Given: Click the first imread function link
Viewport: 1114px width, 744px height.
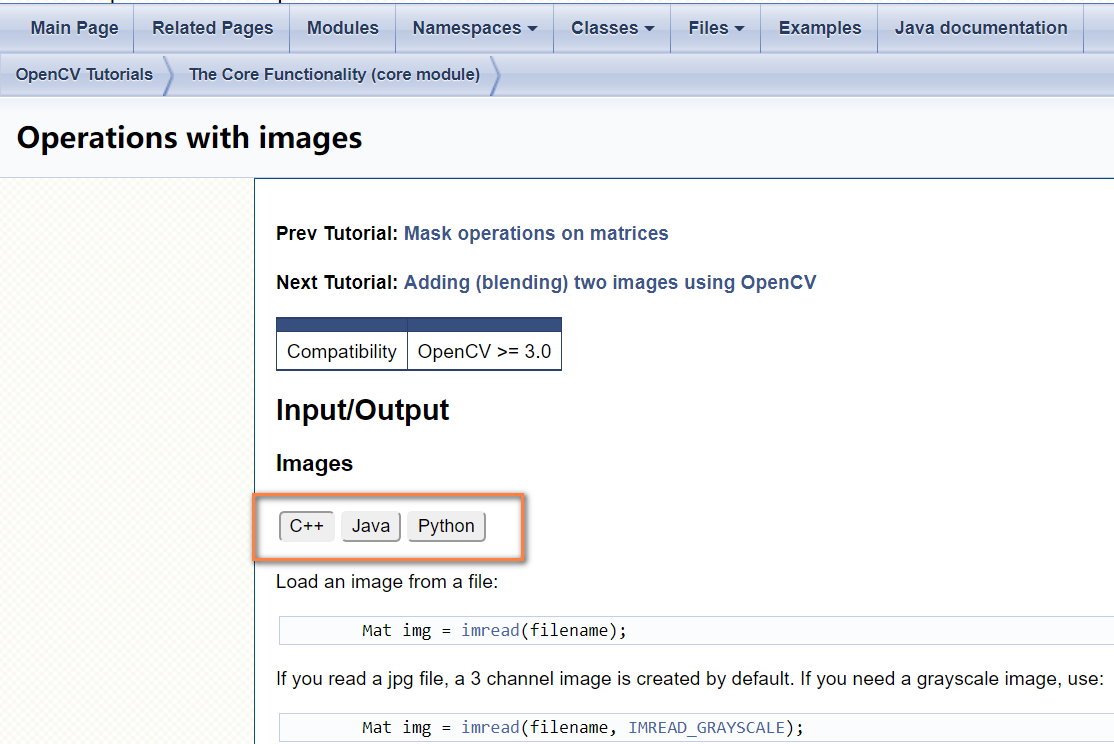Looking at the screenshot, I should click(490, 630).
